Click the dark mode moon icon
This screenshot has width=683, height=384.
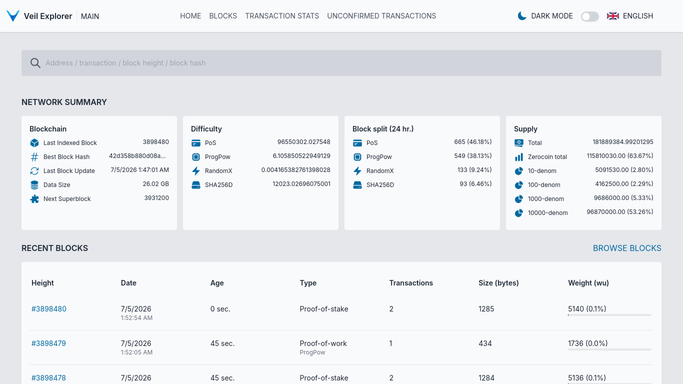522,16
